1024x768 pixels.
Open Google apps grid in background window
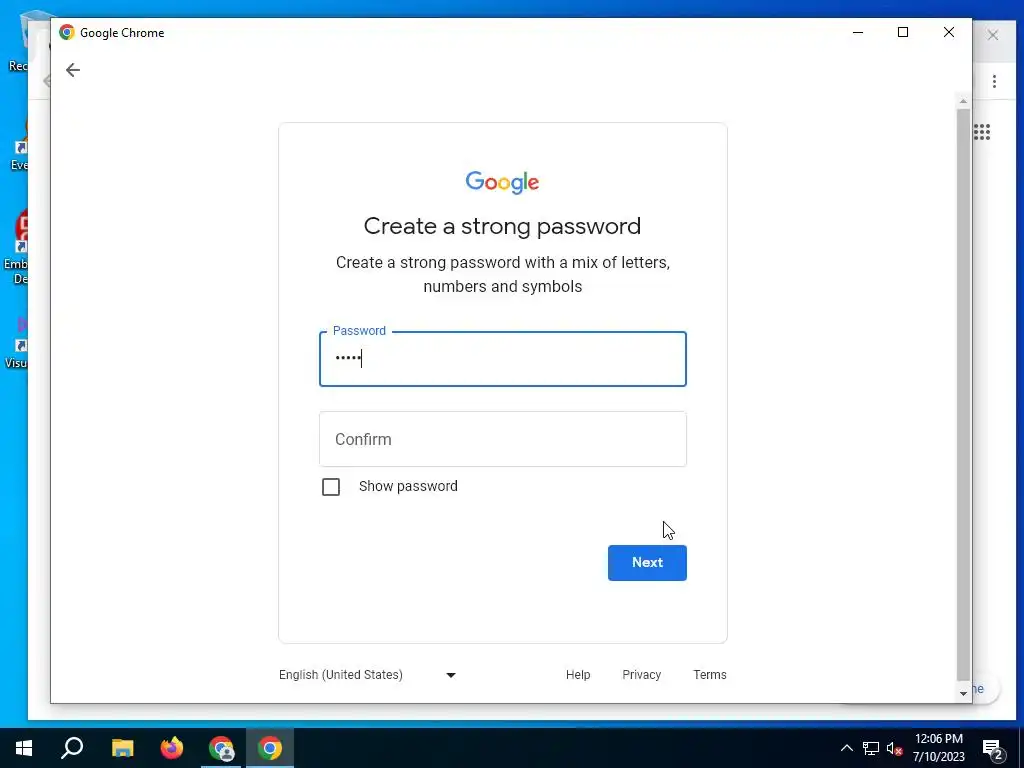[982, 132]
